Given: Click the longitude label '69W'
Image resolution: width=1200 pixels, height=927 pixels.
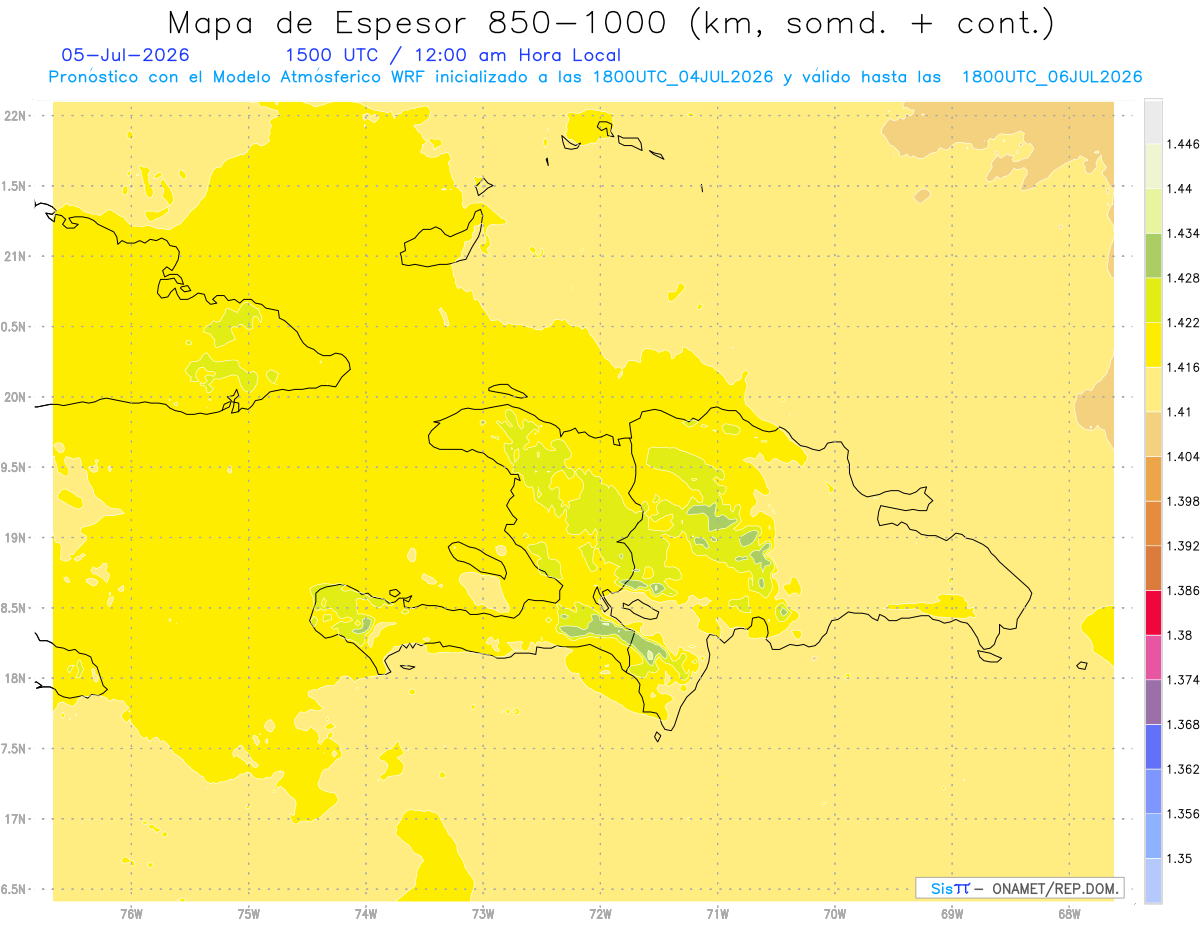Looking at the screenshot, I should pos(952,914).
